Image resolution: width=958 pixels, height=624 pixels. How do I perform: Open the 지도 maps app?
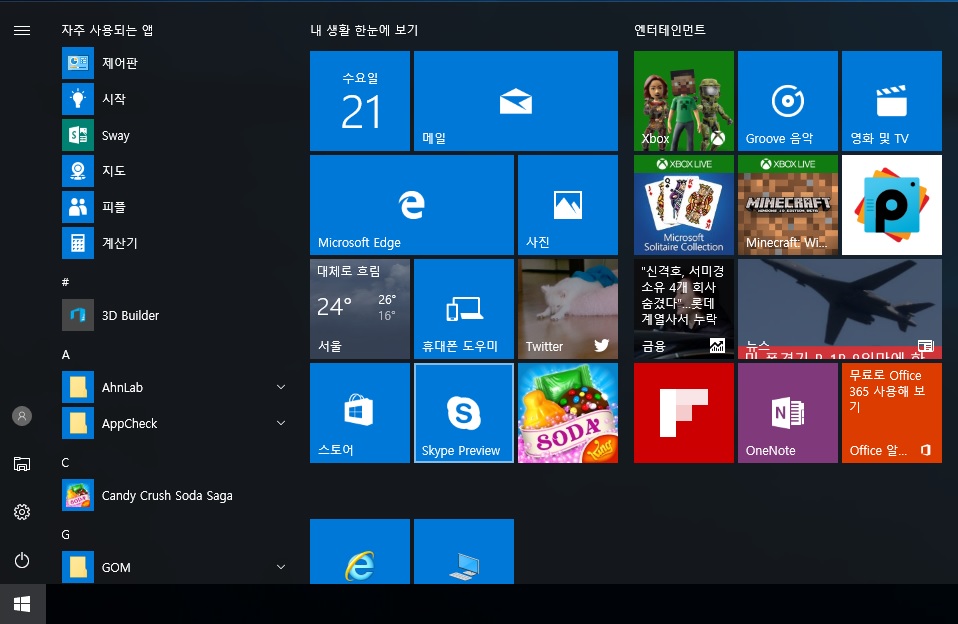click(174, 171)
